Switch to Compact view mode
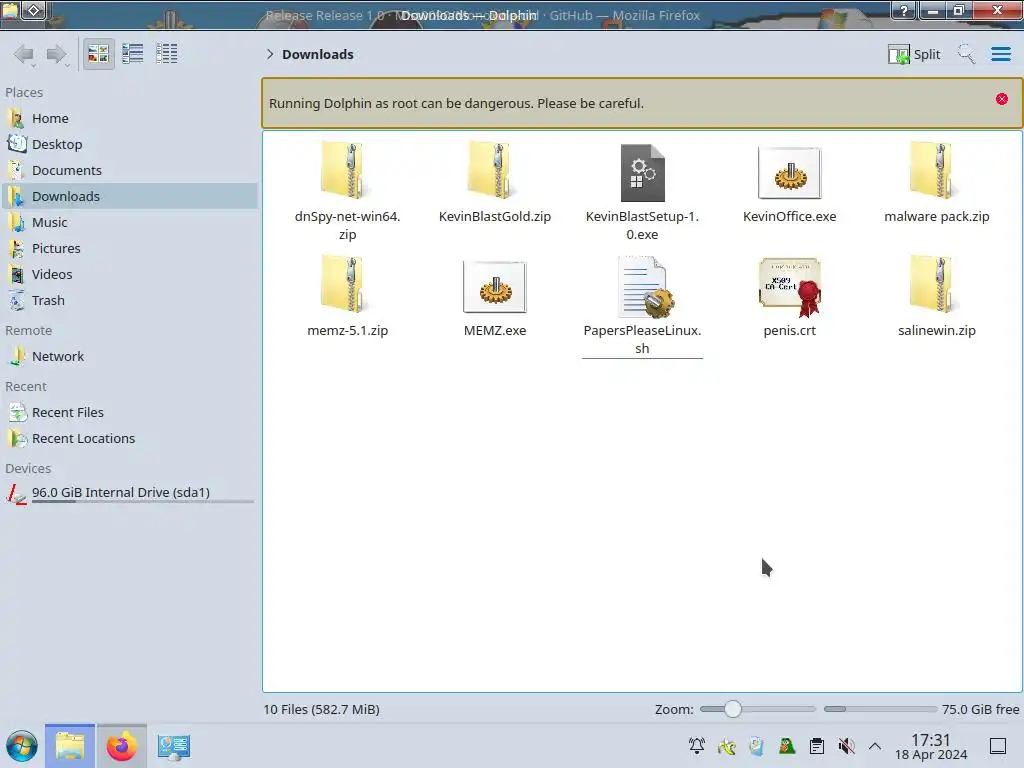This screenshot has width=1024, height=768. click(133, 54)
